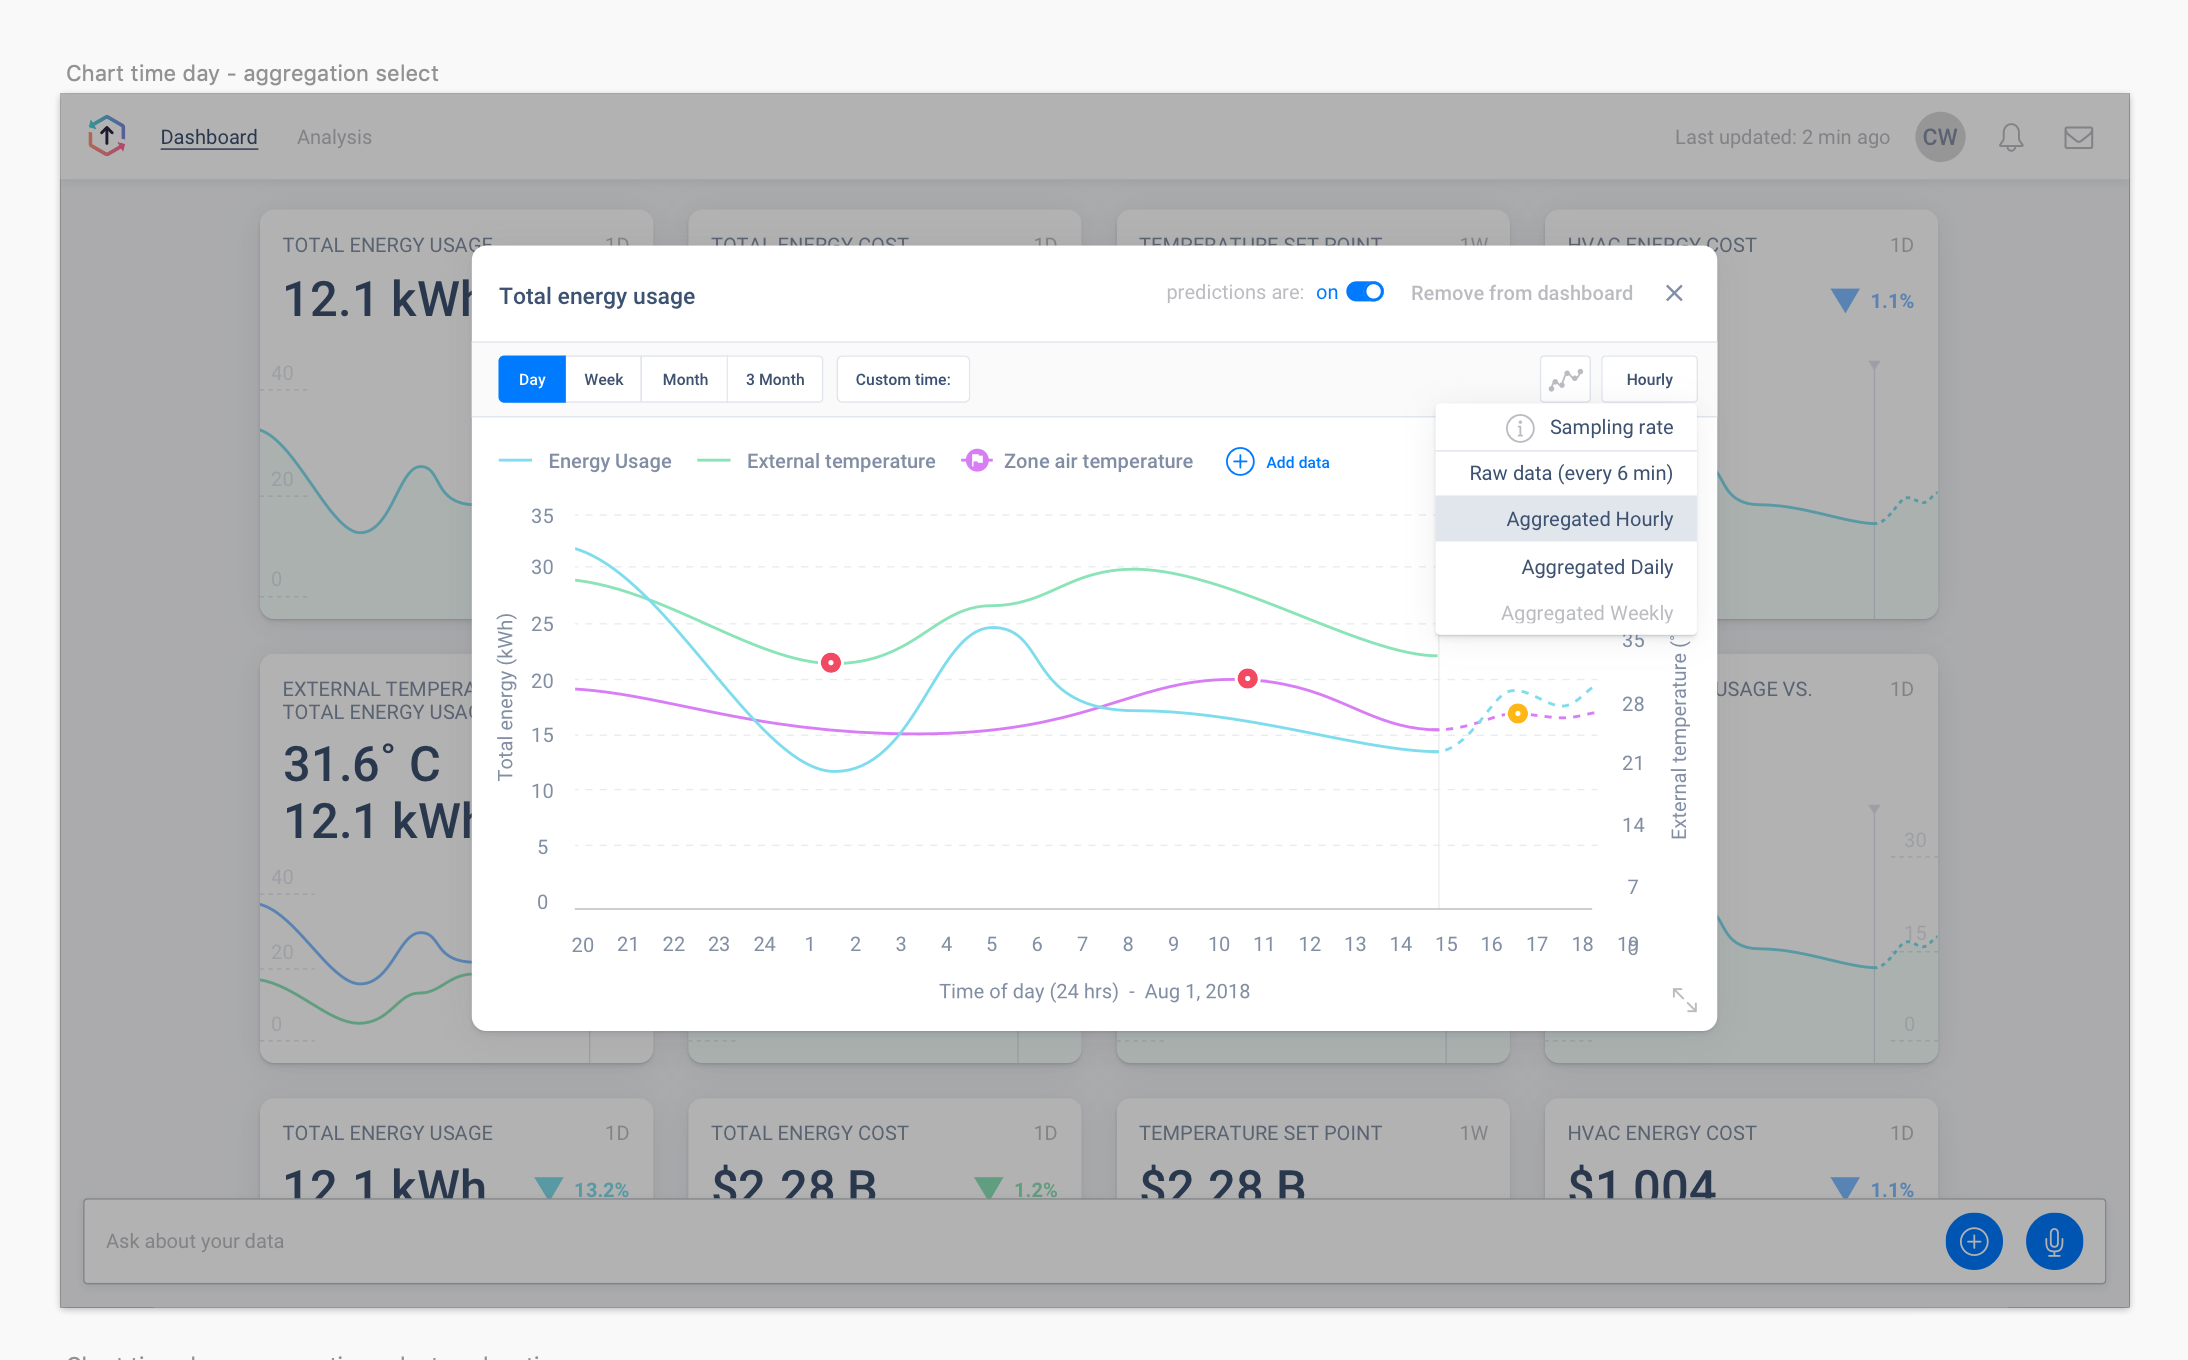Click the app logo icon
2188x1360 pixels.
107,136
